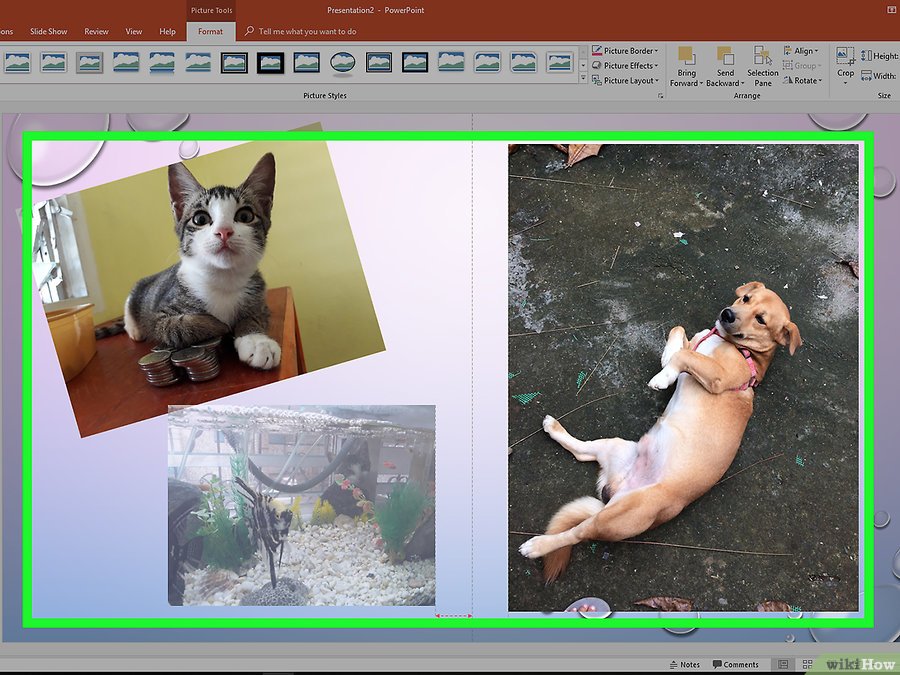Apply the thick black frame picture style
The image size is (900, 675).
[x=270, y=63]
